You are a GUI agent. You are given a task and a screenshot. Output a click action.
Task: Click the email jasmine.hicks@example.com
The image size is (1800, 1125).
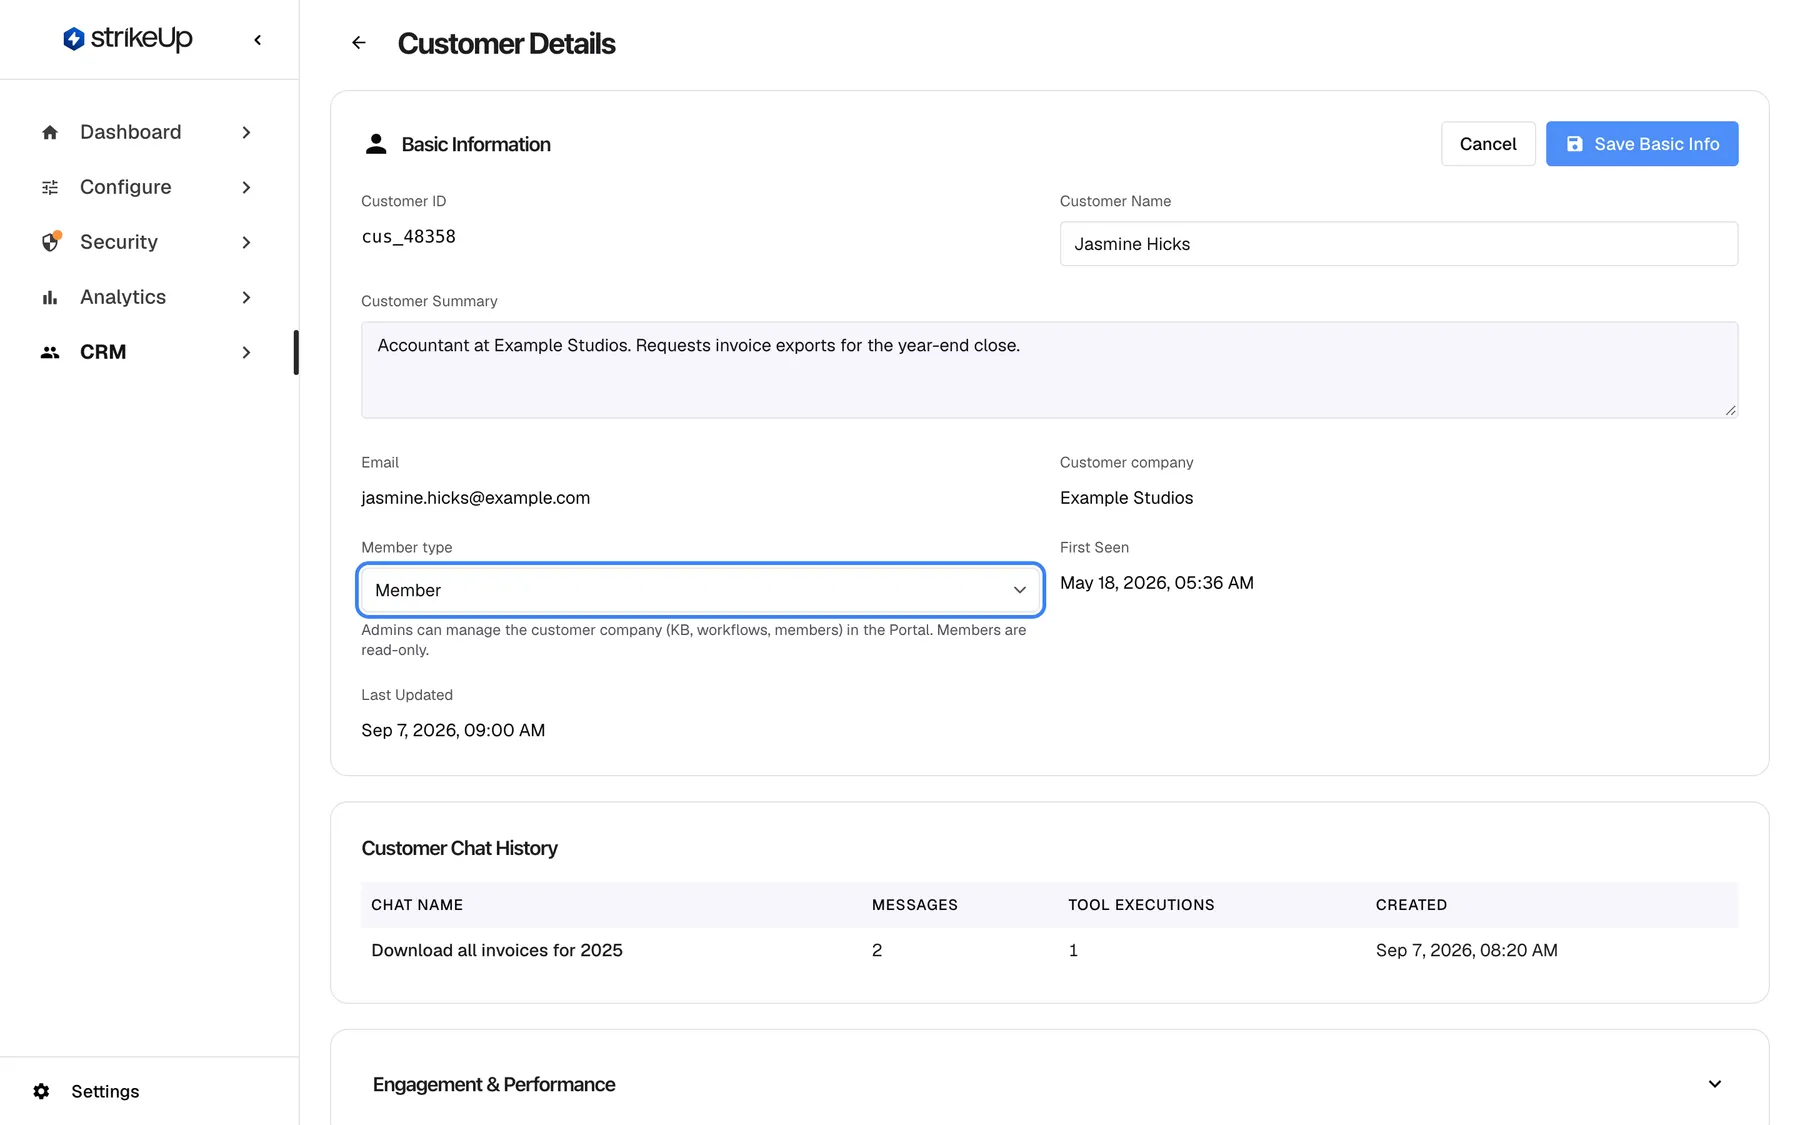475,498
